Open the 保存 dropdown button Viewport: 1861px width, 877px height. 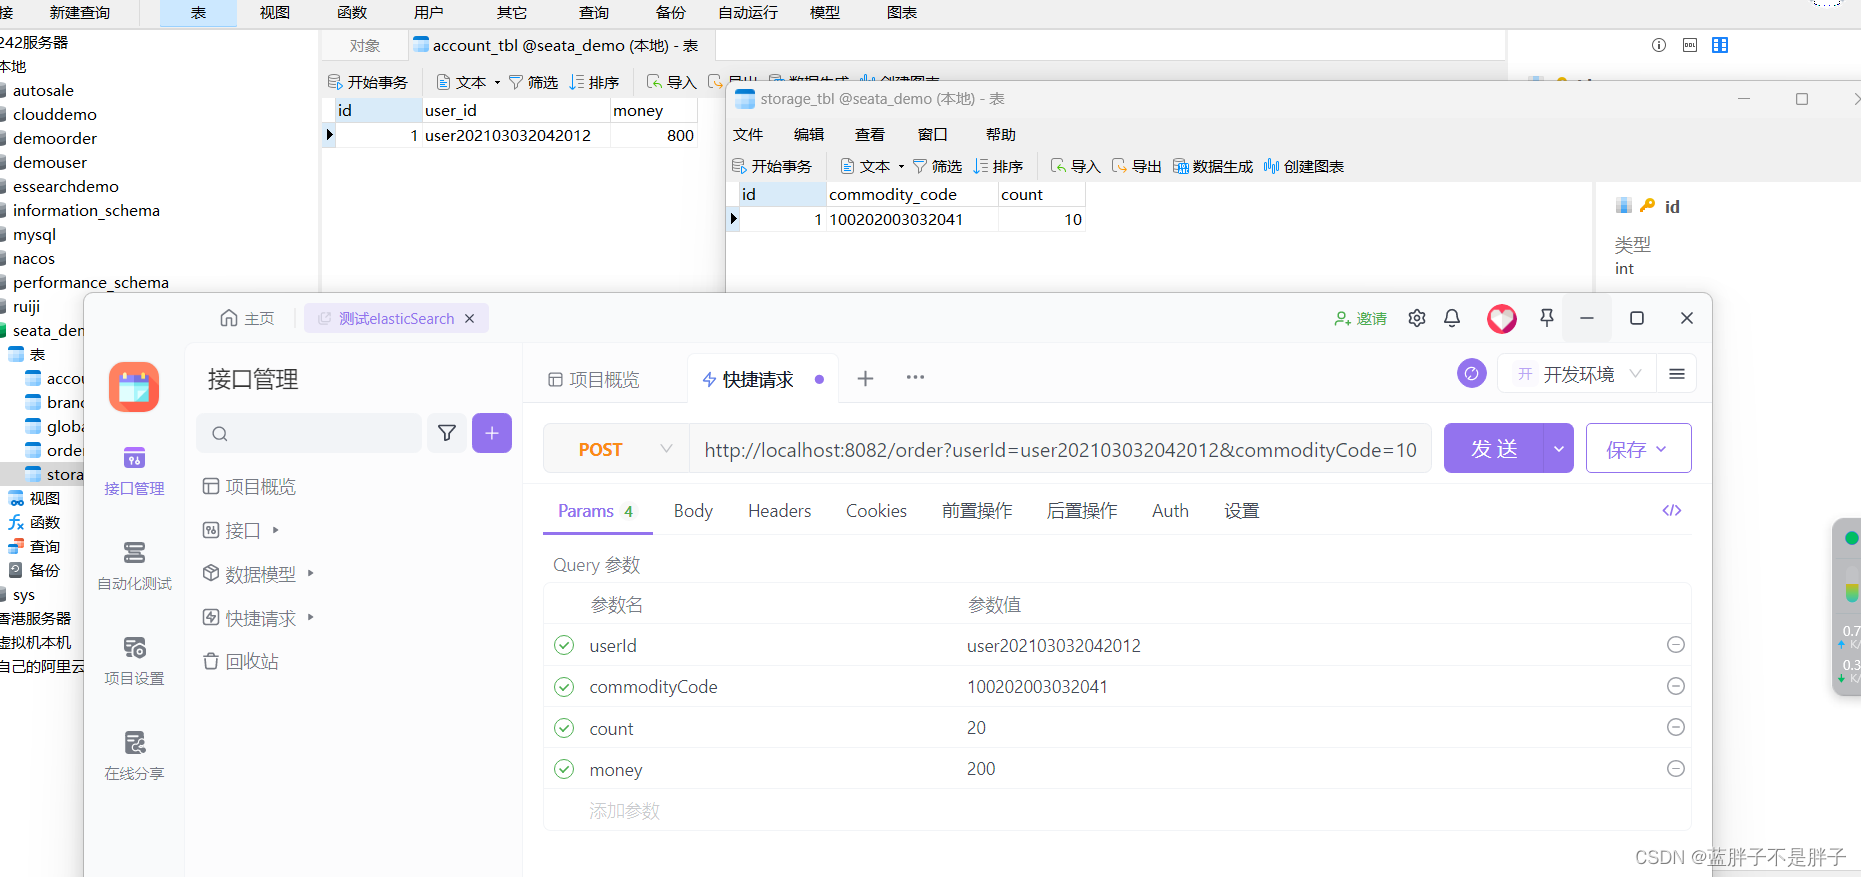[x=1638, y=449]
